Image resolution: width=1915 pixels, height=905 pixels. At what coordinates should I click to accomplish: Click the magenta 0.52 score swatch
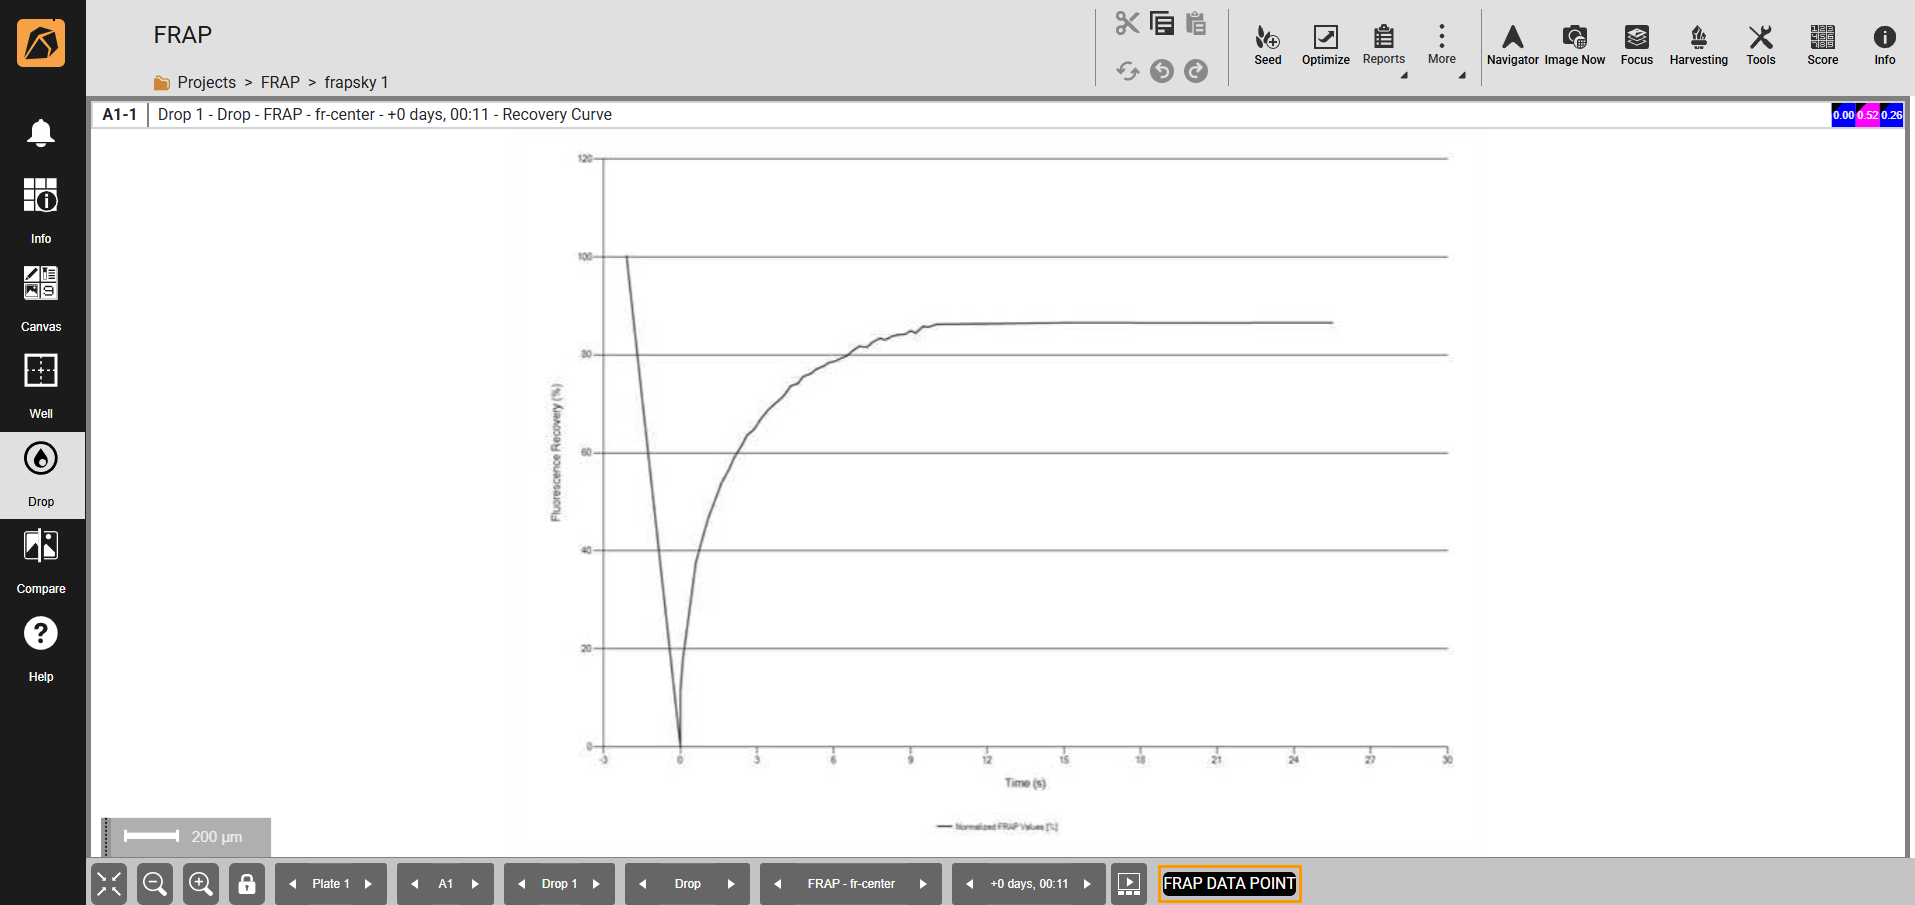(1867, 115)
